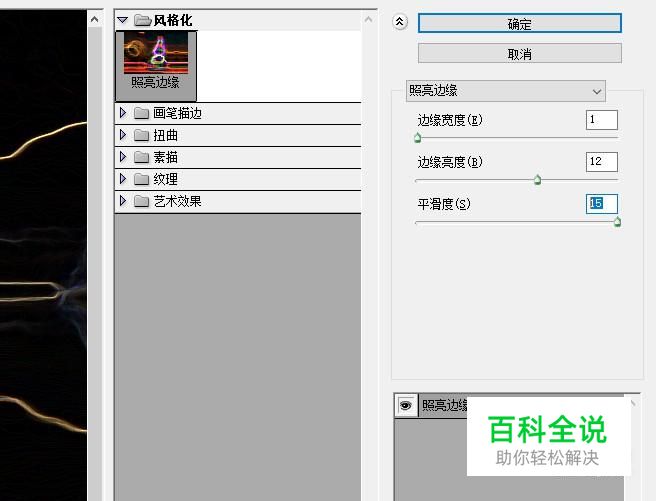Image resolution: width=656 pixels, height=501 pixels.
Task: Expand the 艺术效果 folder
Action: click(123, 201)
